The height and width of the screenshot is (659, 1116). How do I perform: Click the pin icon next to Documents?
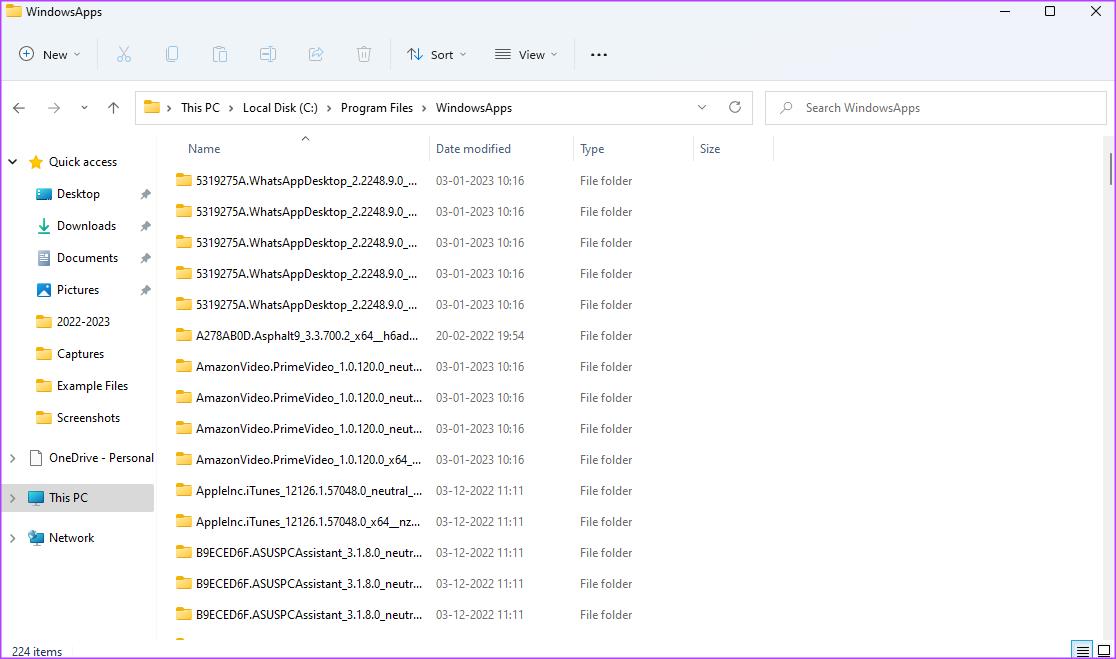point(145,258)
